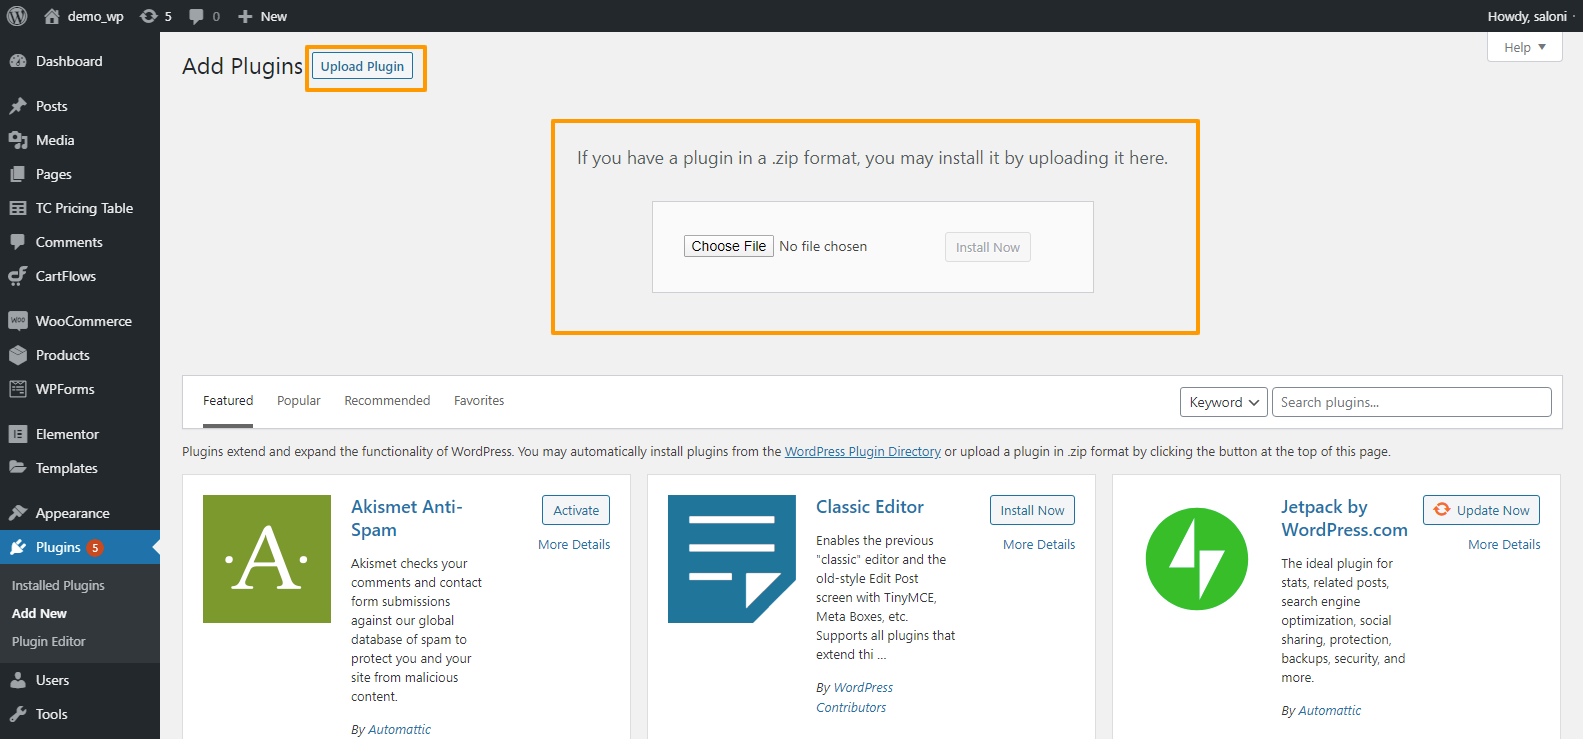Open Installed Plugins submenu item
The height and width of the screenshot is (739, 1583).
pos(58,585)
